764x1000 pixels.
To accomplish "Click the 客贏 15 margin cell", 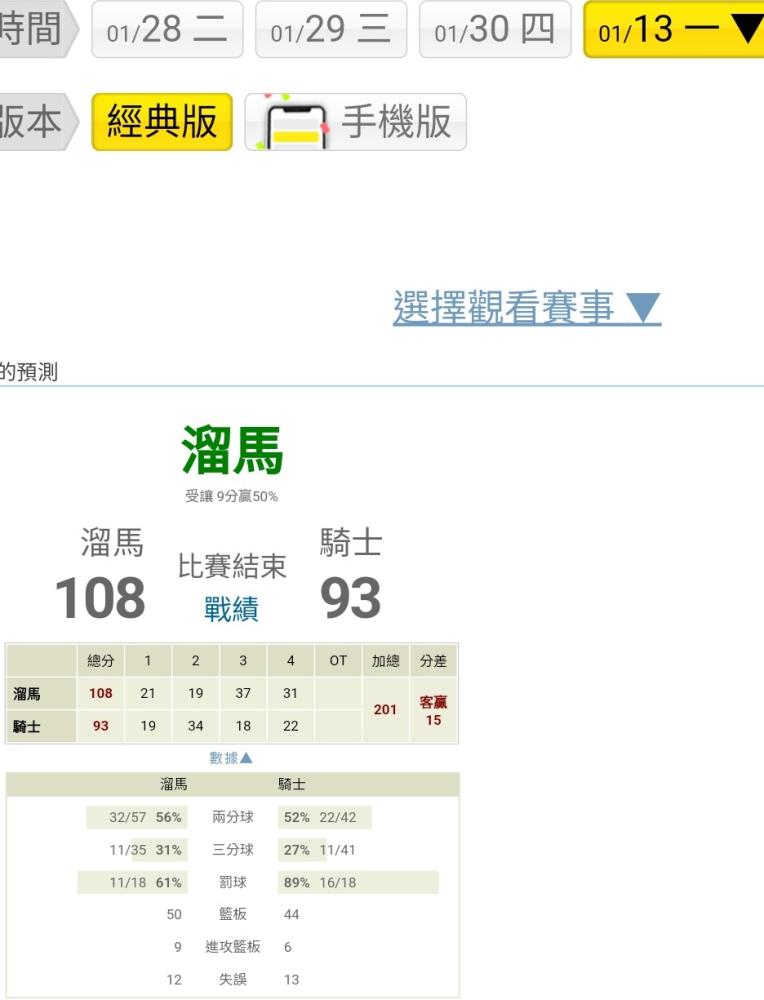I will pyautogui.click(x=433, y=710).
